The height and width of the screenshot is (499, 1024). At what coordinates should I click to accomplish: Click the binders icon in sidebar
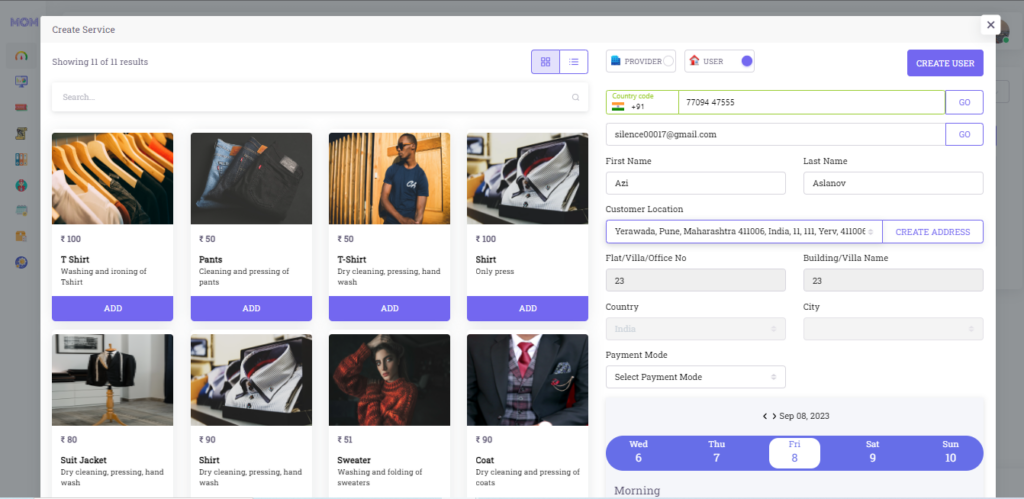pyautogui.click(x=22, y=159)
